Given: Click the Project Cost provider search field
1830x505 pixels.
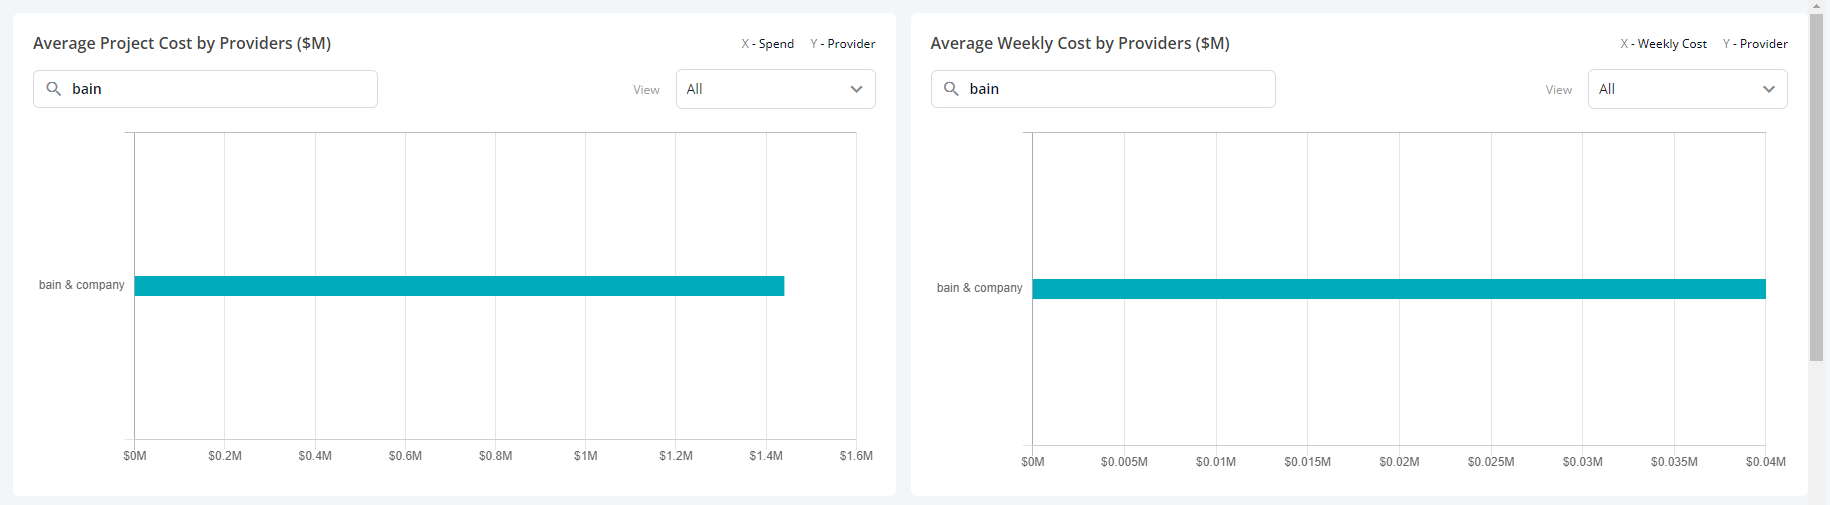Looking at the screenshot, I should [x=205, y=89].
